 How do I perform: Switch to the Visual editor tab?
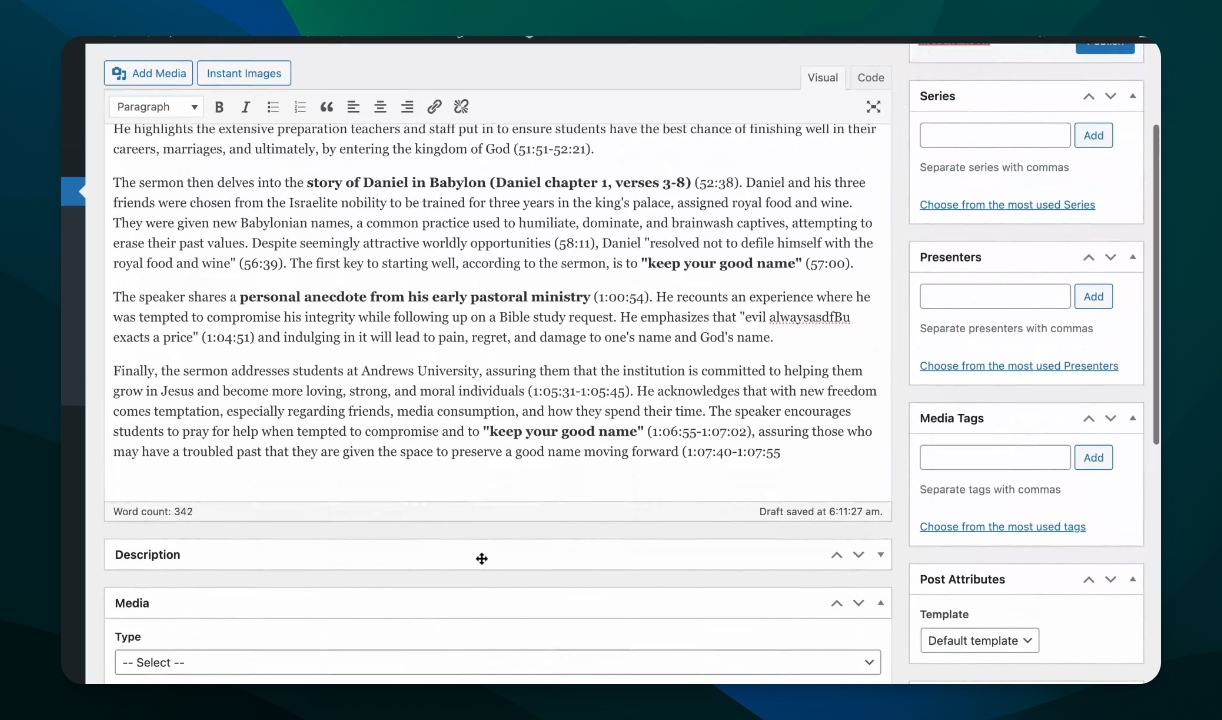(822, 78)
